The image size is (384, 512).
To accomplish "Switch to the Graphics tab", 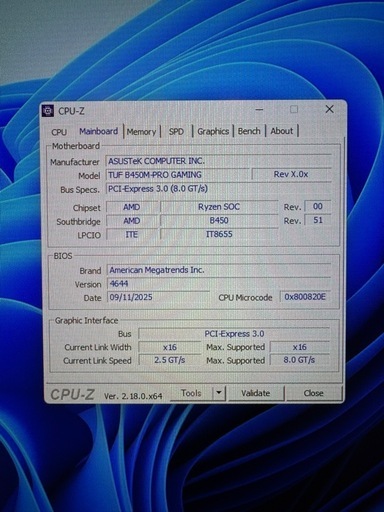I will [213, 131].
